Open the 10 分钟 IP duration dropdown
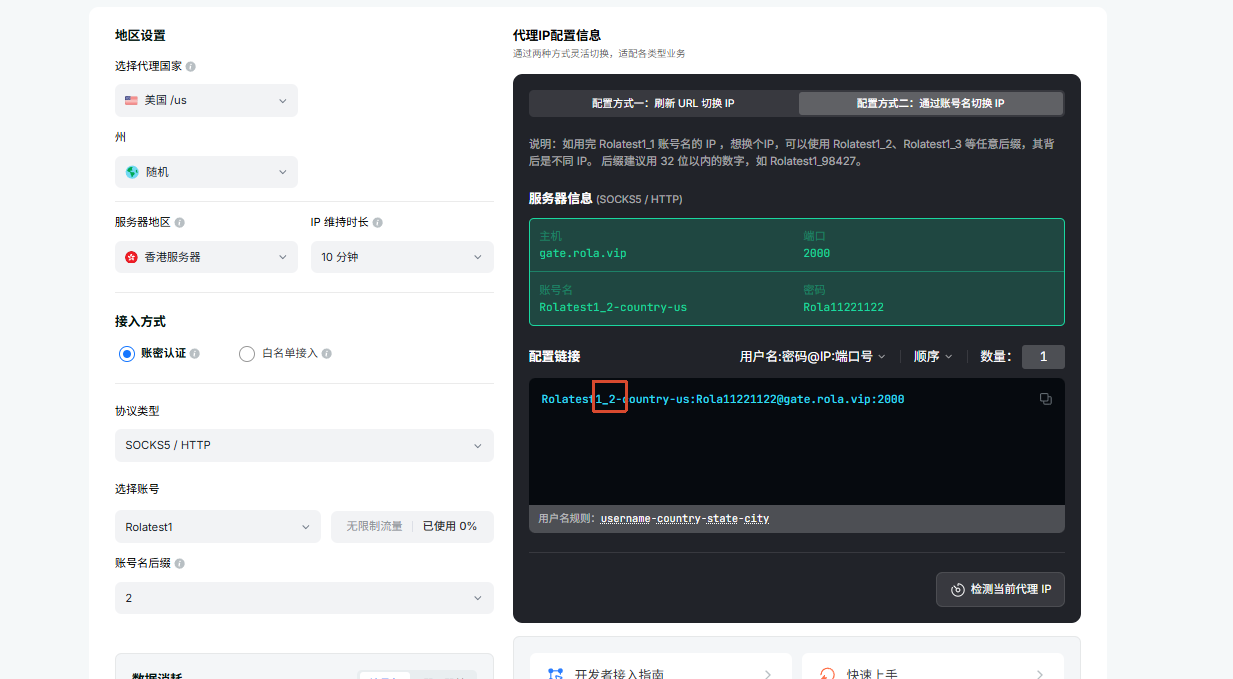1233x679 pixels. click(402, 257)
